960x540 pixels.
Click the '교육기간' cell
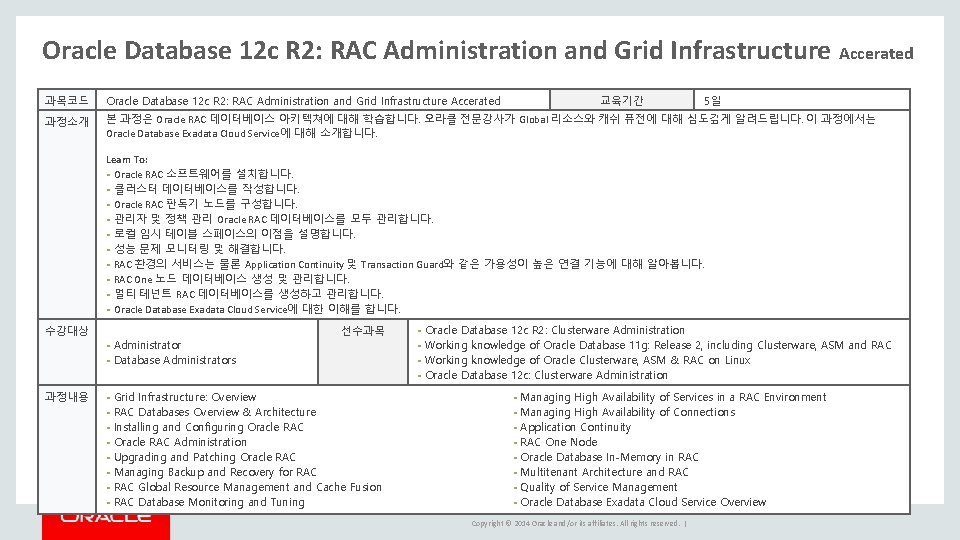coord(621,100)
